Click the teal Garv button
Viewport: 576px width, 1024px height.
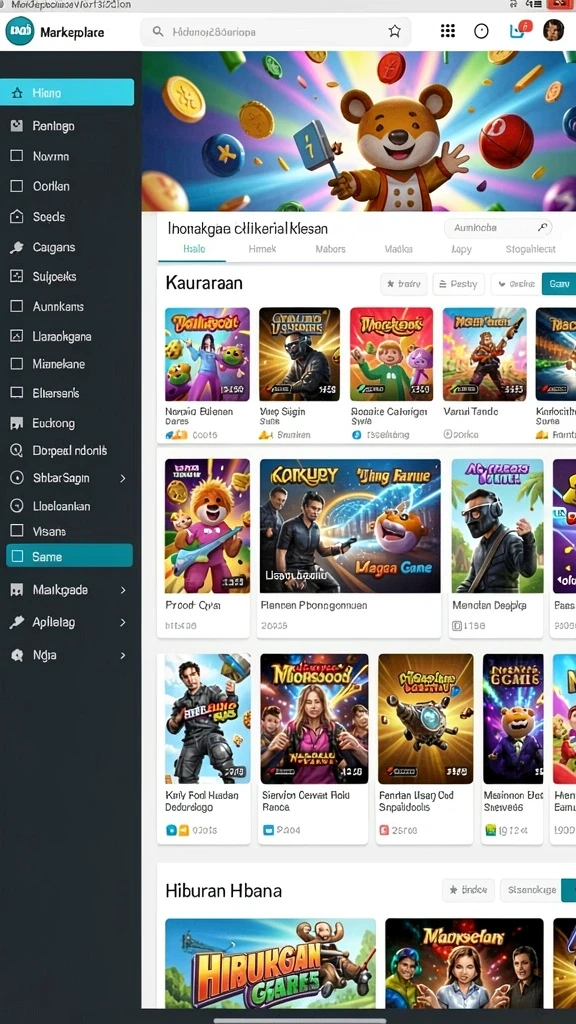pos(559,284)
